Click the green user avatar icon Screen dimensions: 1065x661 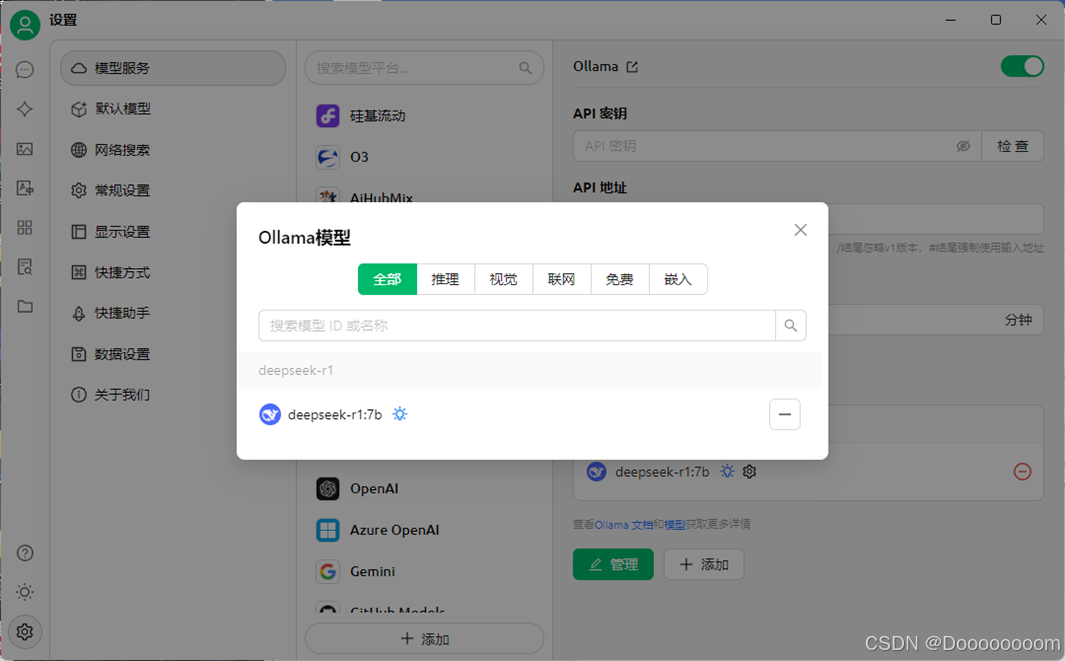(x=24, y=25)
